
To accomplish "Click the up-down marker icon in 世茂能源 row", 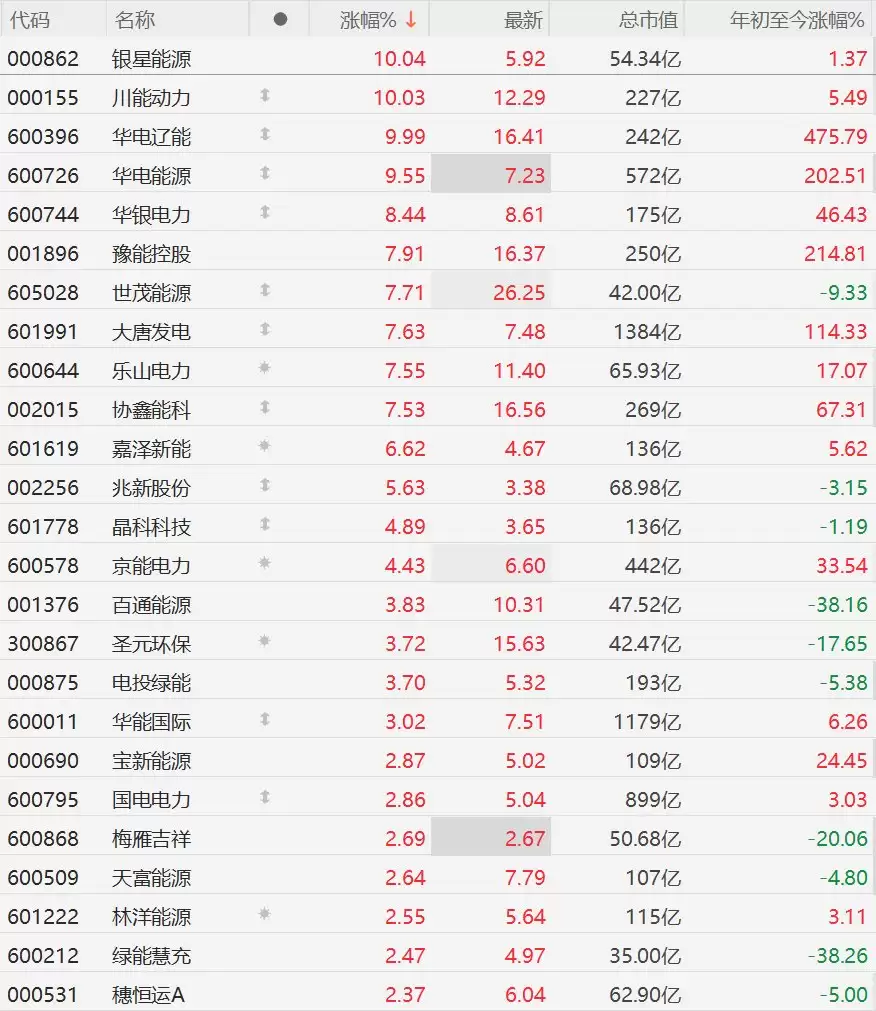I will [265, 290].
